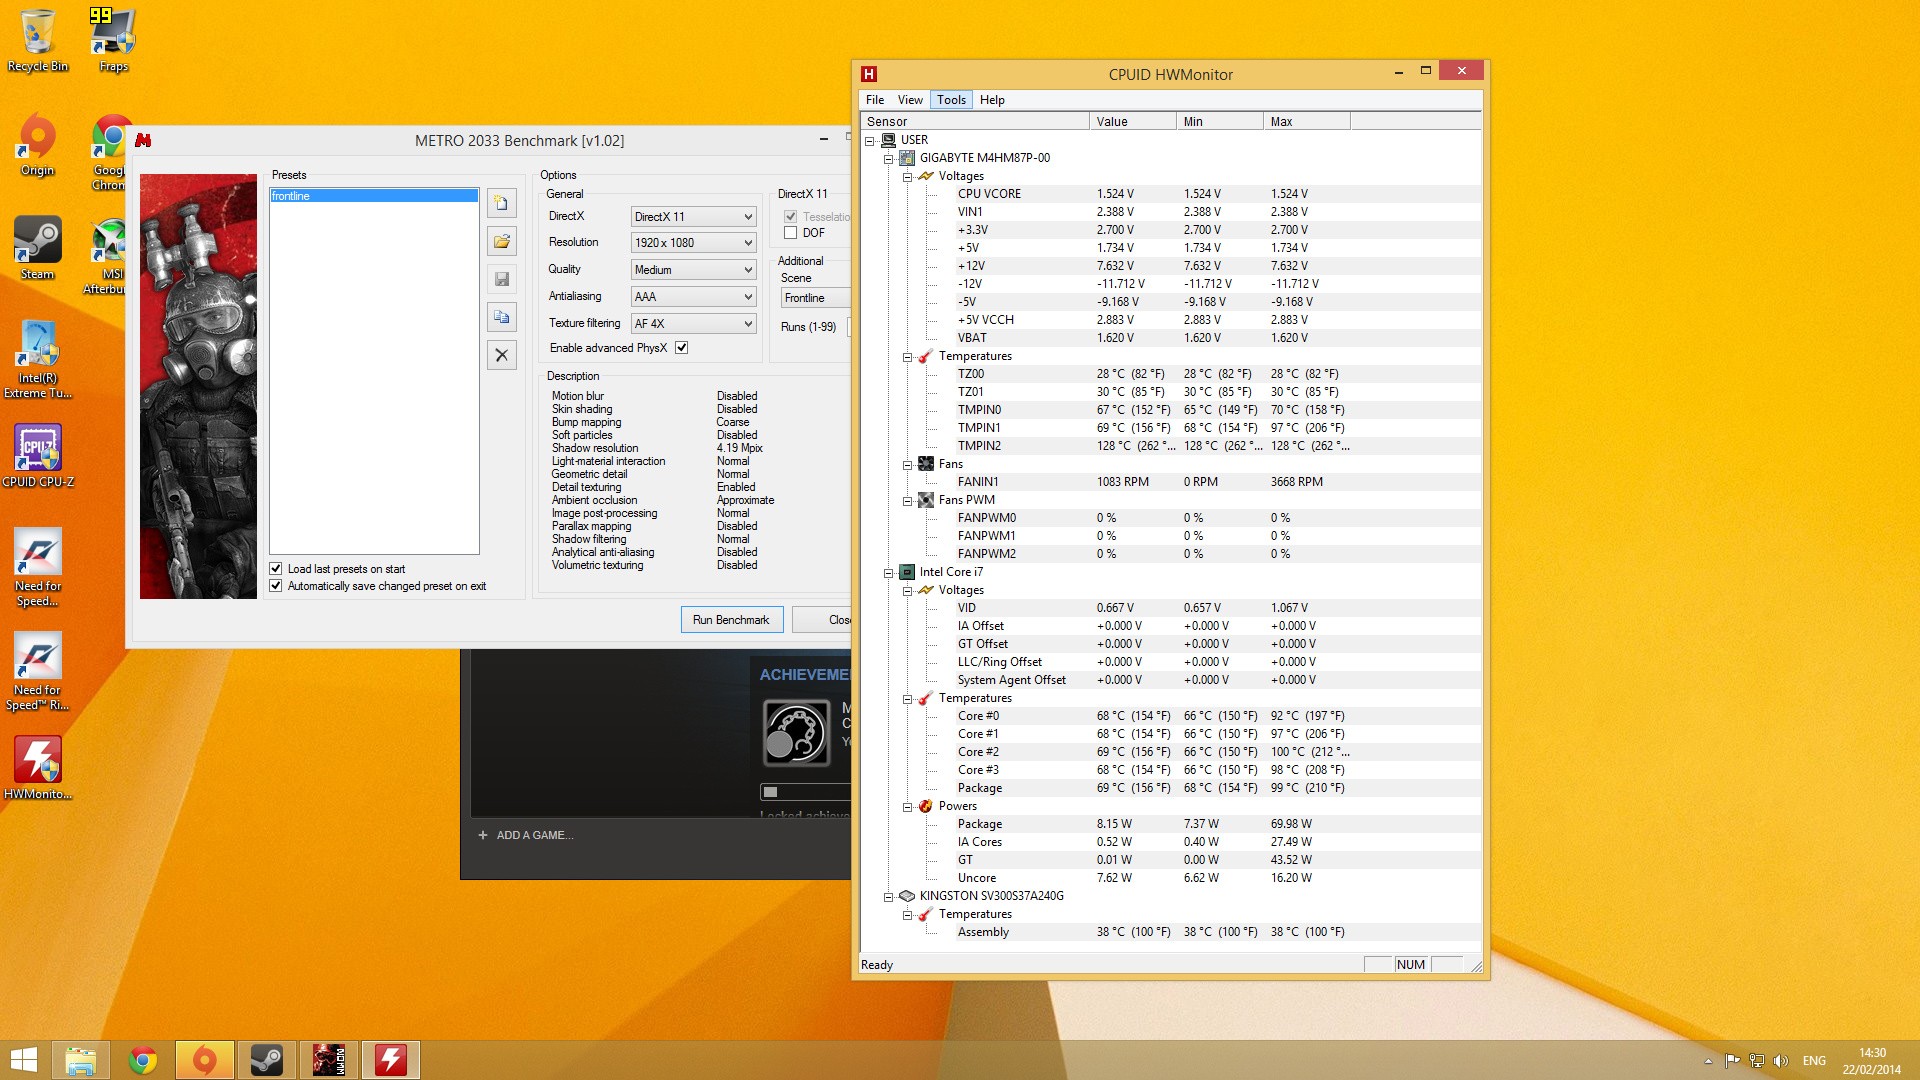The height and width of the screenshot is (1080, 1920).
Task: Open the View menu in HWMonitor
Action: 909,100
